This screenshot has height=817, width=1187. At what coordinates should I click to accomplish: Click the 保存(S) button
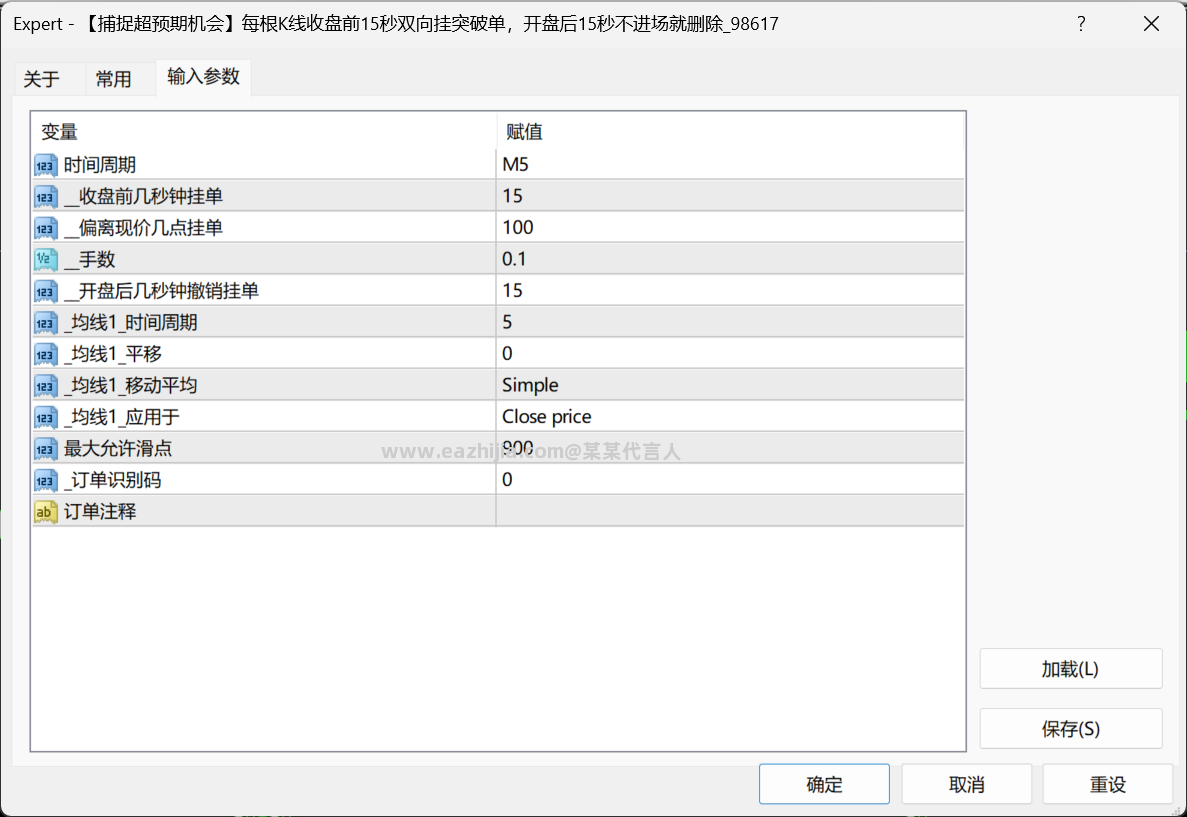(1070, 728)
